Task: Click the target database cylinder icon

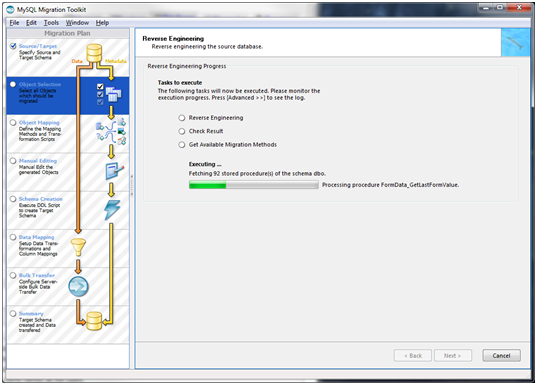Action: [94, 321]
